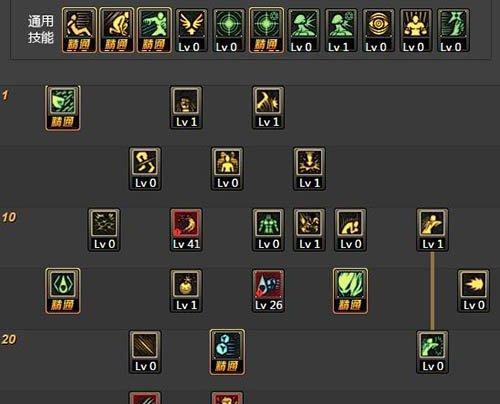
Task: Click the red Lv 41 skill icon
Action: pyautogui.click(x=186, y=230)
